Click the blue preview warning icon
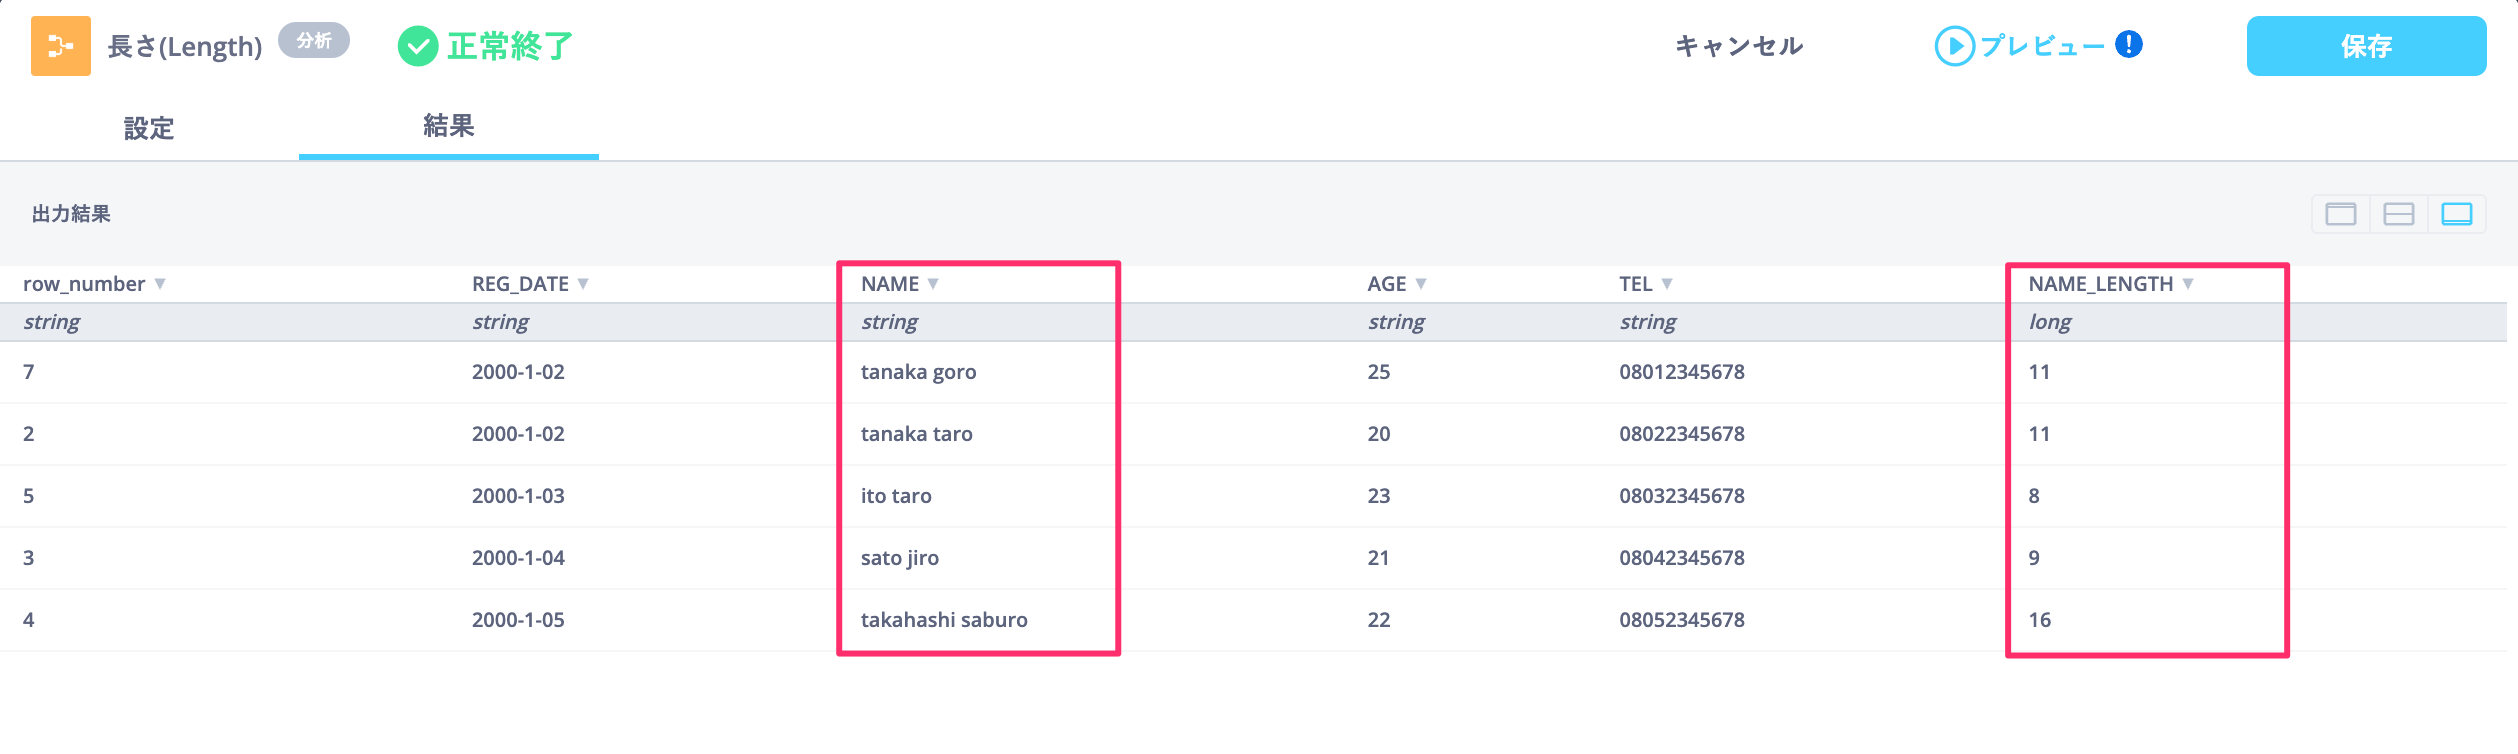The height and width of the screenshot is (754, 2518). (x=2129, y=45)
